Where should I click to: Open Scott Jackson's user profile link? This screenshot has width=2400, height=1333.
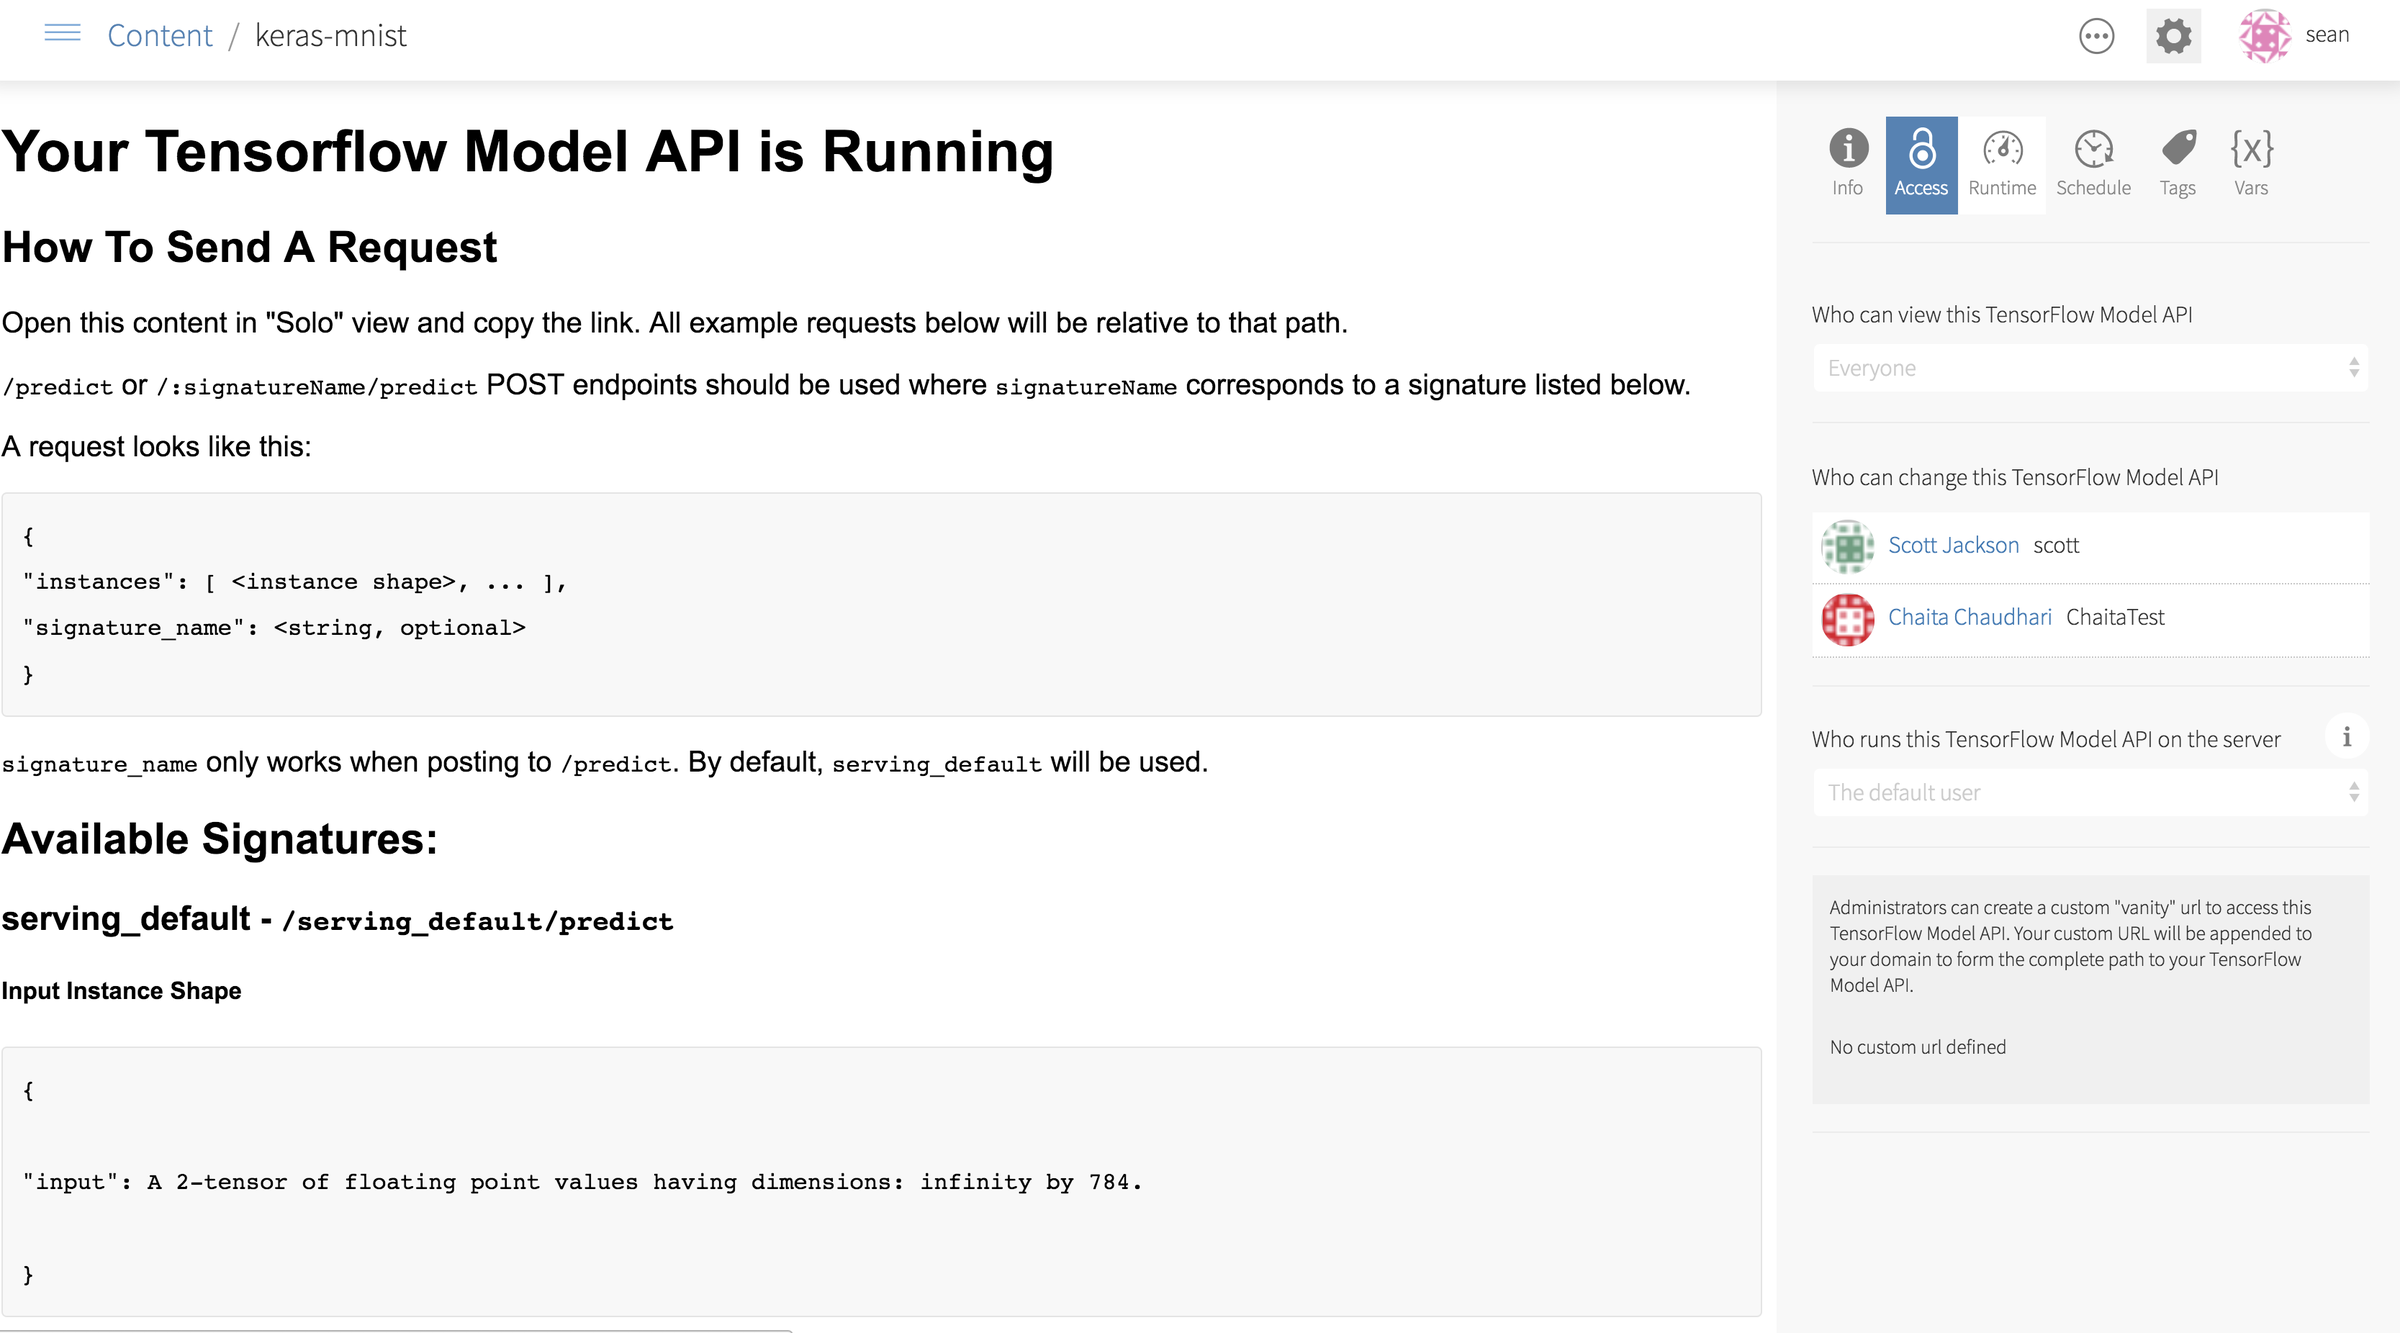(x=1953, y=545)
